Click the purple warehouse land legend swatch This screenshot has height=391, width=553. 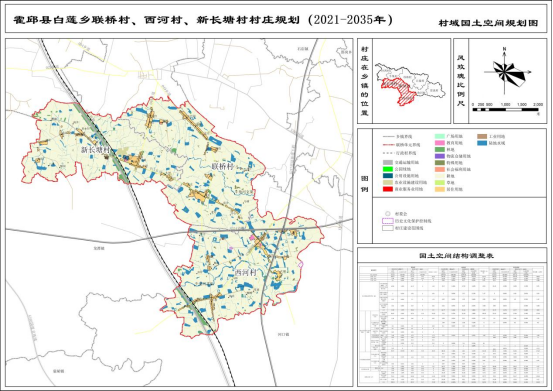pos(439,156)
